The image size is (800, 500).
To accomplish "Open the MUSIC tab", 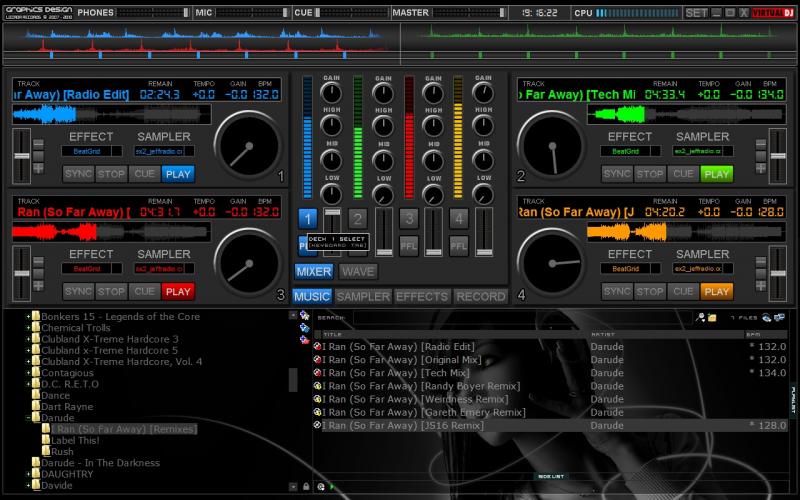I will 312,296.
